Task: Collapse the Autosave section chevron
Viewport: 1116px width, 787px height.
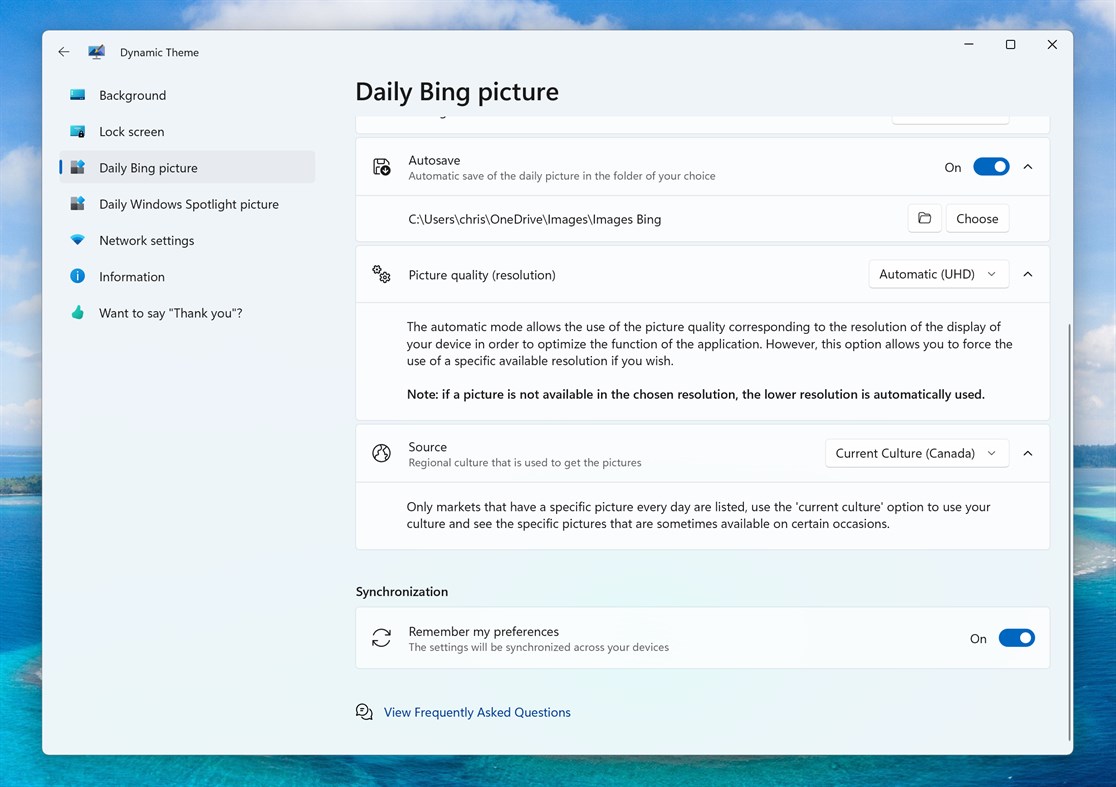Action: click(x=1028, y=166)
